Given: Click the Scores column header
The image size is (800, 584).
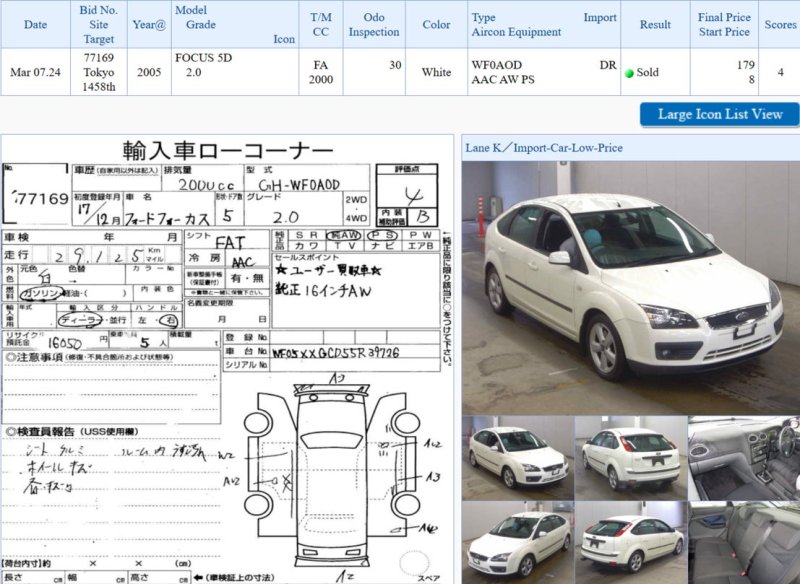Looking at the screenshot, I should tap(780, 25).
